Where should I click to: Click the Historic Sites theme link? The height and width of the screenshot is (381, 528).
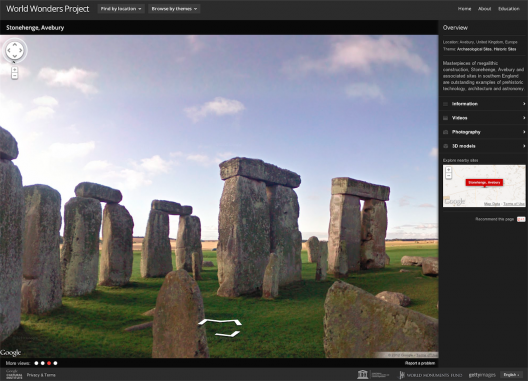[505, 49]
